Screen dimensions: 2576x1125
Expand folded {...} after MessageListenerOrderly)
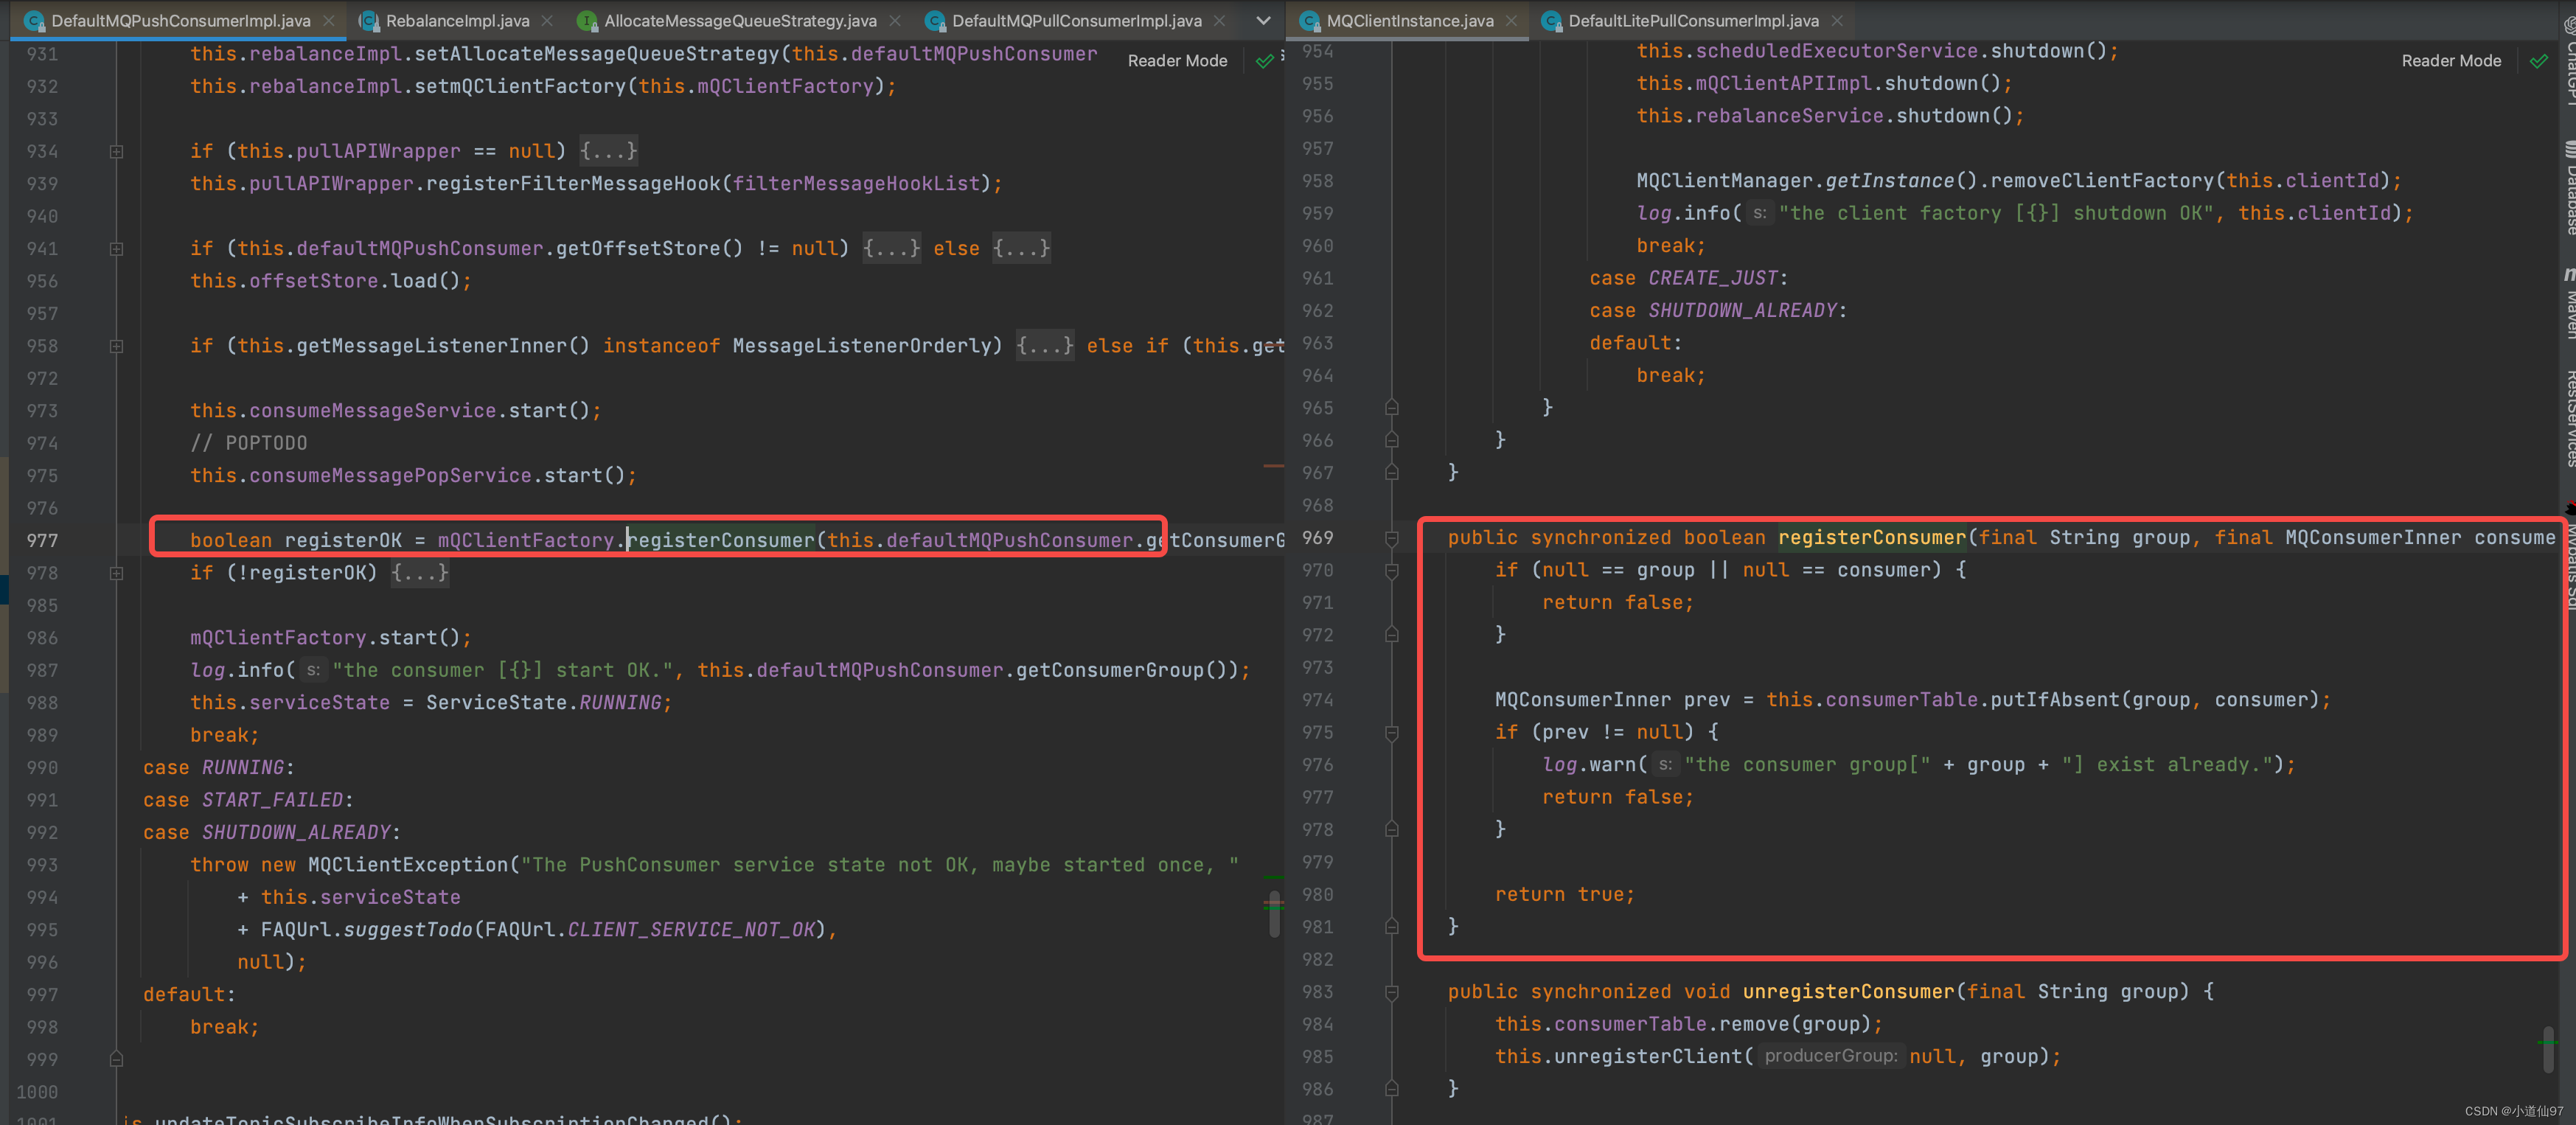pyautogui.click(x=1044, y=346)
